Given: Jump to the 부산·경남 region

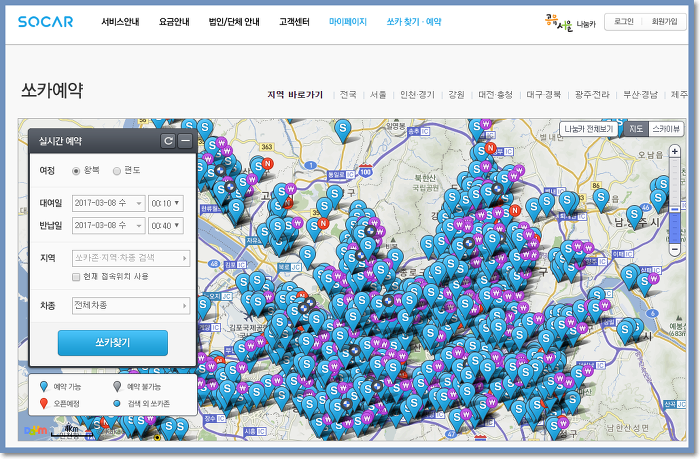Looking at the screenshot, I should tap(640, 94).
